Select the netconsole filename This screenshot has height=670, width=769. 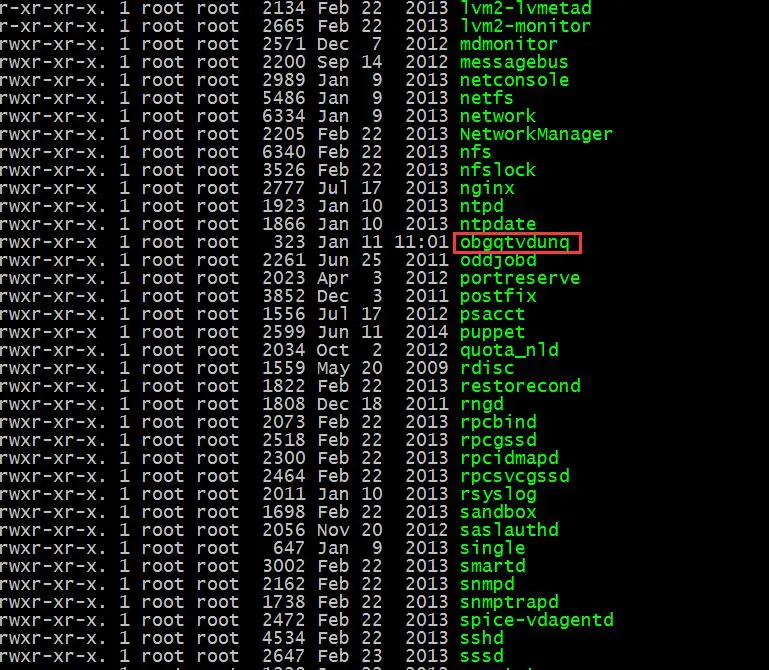(514, 80)
